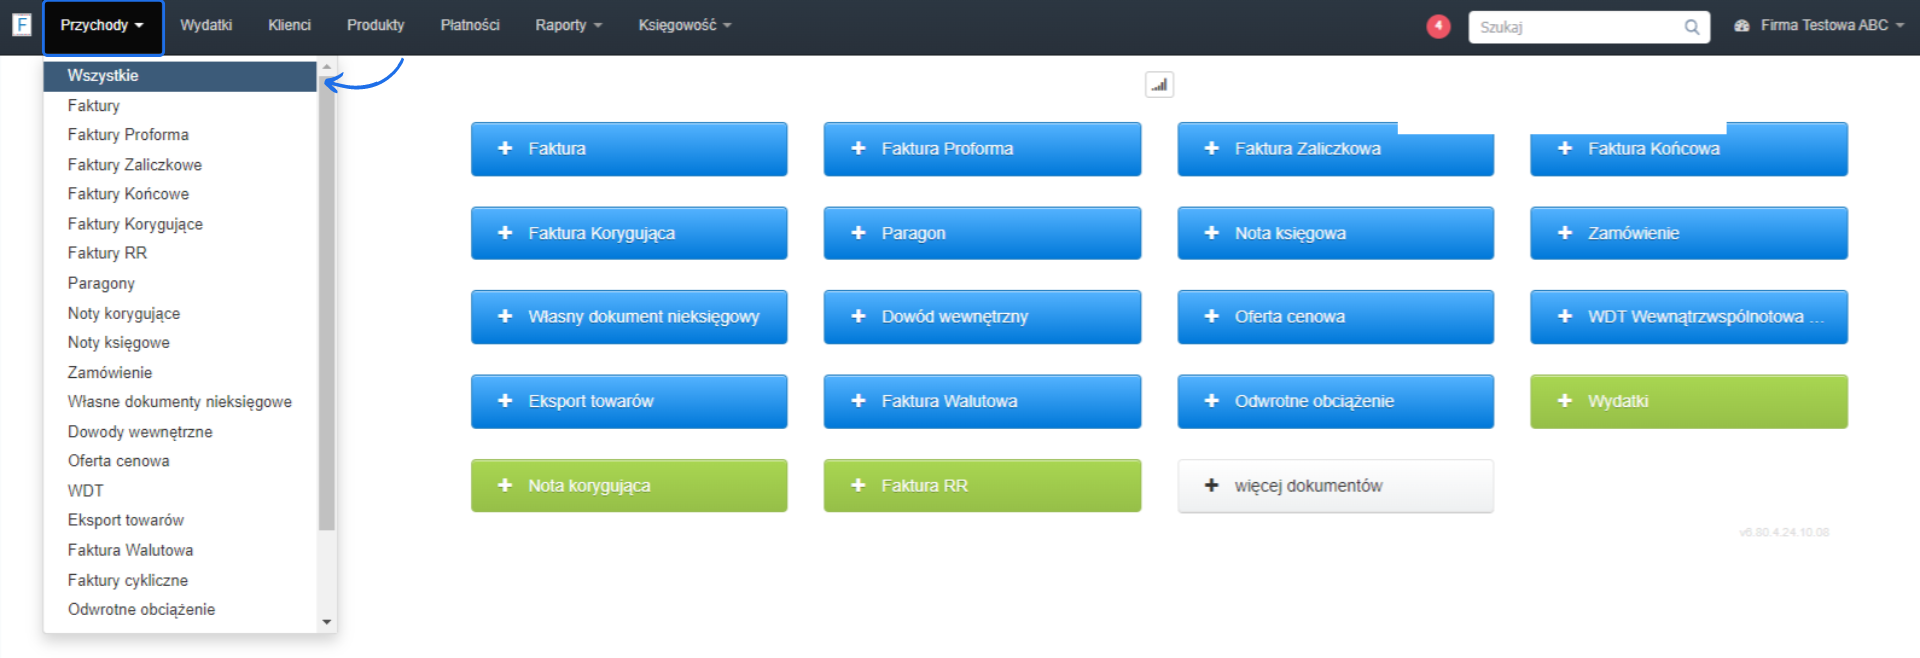1920x658 pixels.
Task: Go to Wydatki in the top menu
Action: tap(206, 26)
